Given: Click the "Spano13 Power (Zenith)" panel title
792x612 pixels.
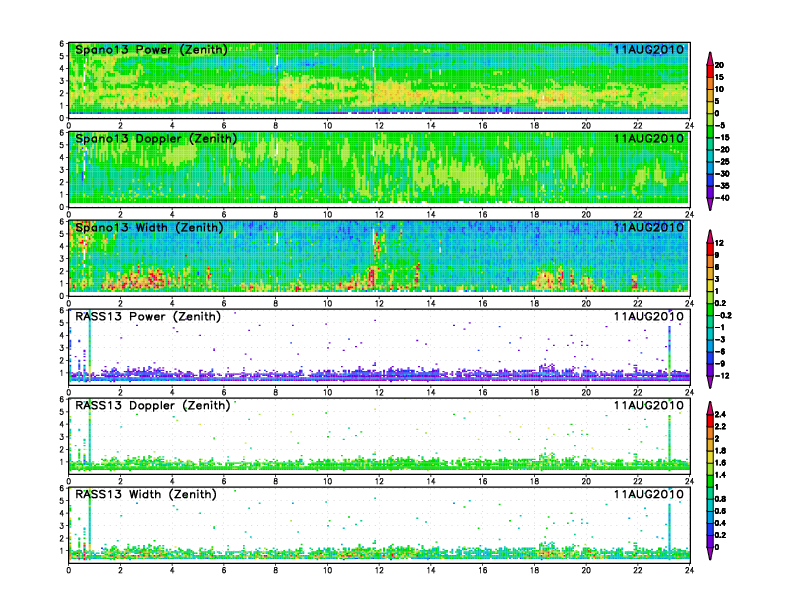Looking at the screenshot, I should pos(151,50).
